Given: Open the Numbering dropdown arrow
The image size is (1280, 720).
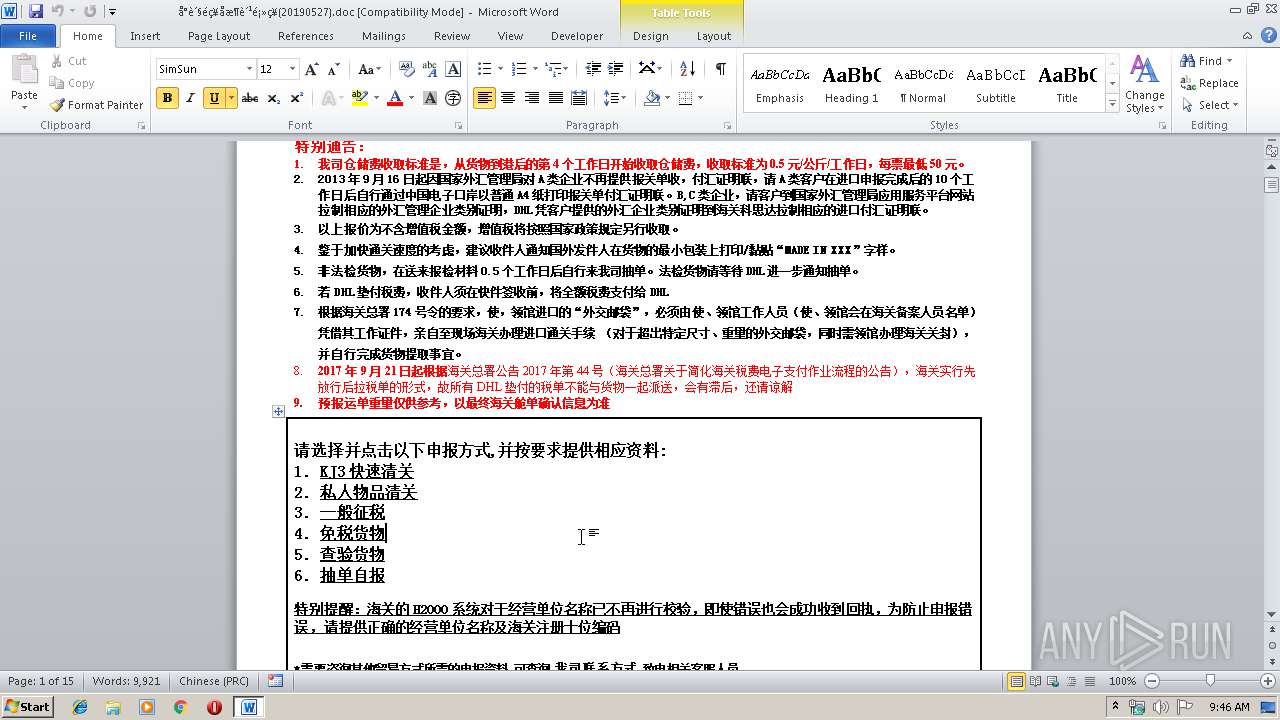Looking at the screenshot, I should pyautogui.click(x=535, y=69).
